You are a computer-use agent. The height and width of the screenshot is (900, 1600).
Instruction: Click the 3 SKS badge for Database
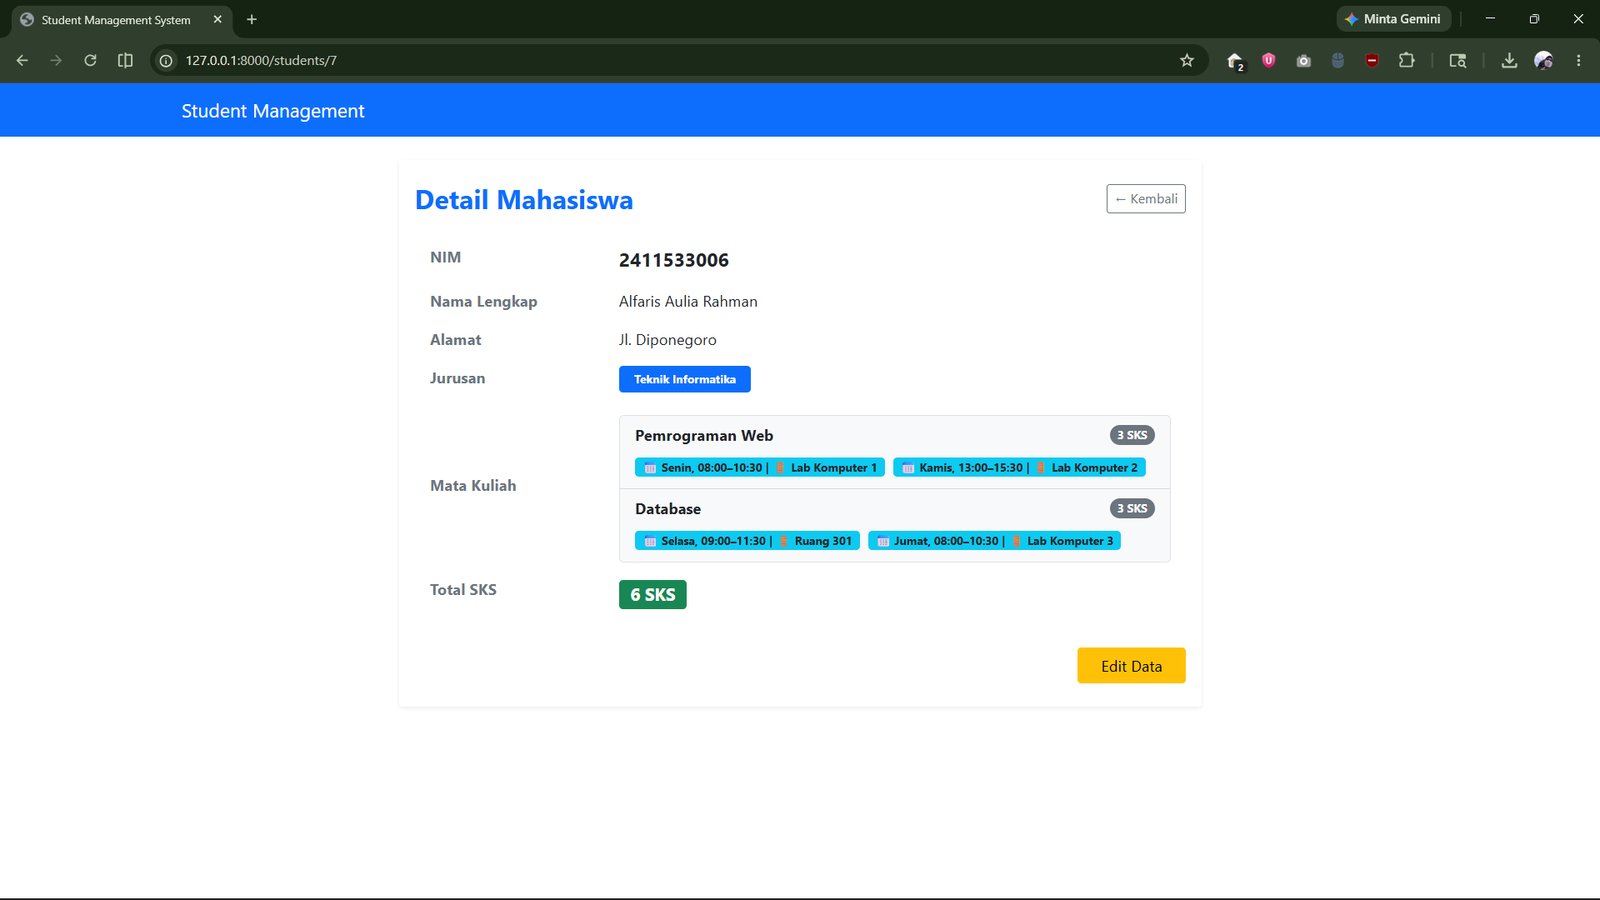1132,508
